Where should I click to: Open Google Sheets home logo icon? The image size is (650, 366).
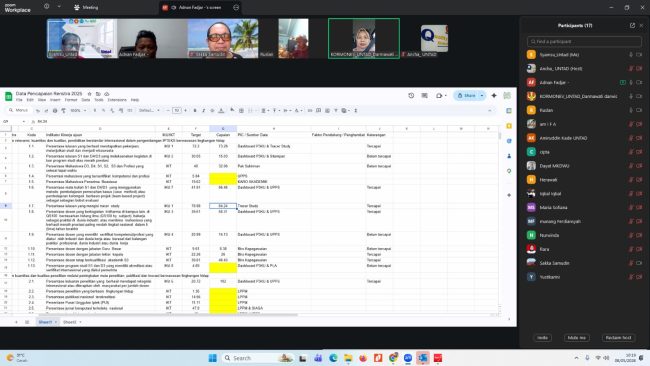tap(8, 97)
